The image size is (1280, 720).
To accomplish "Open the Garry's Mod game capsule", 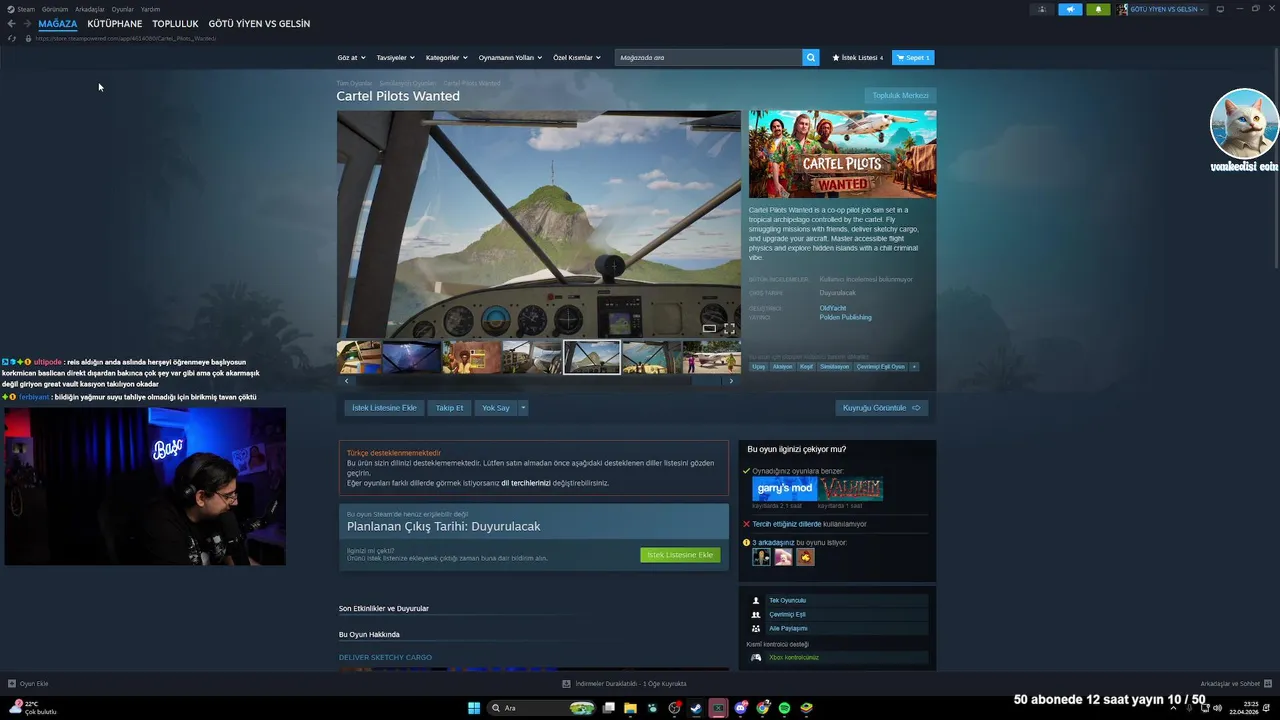I will point(785,489).
